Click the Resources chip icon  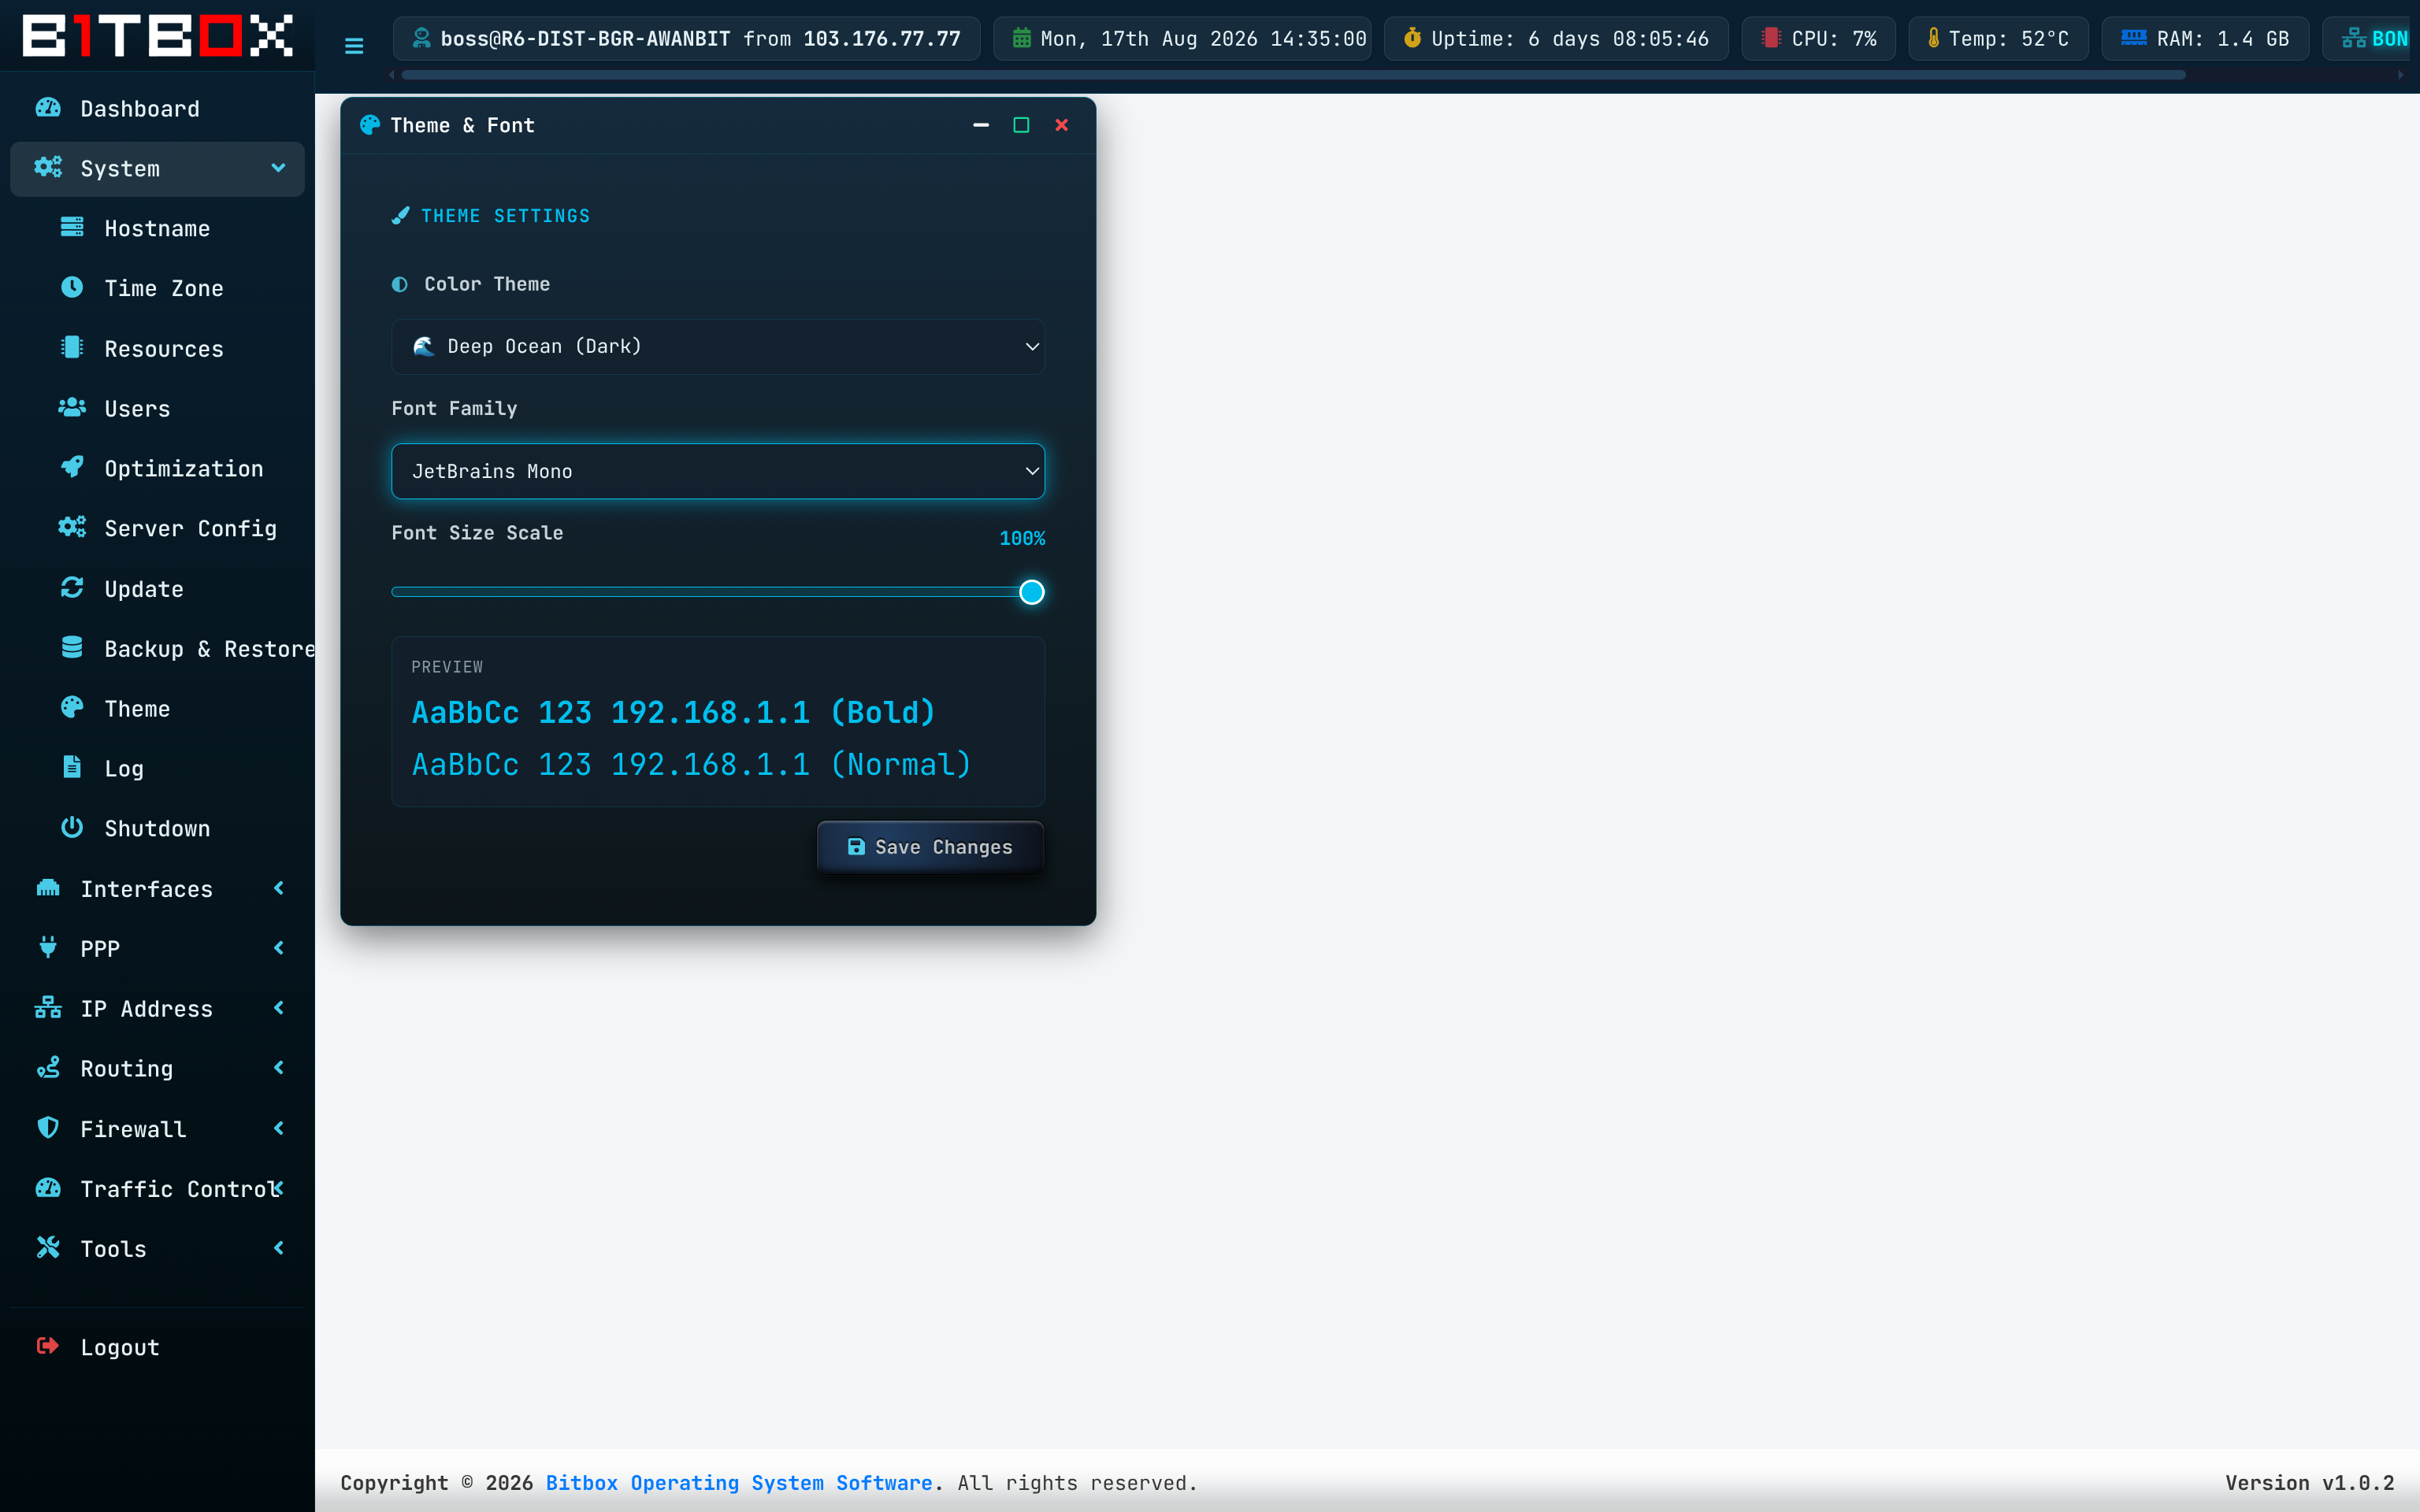72,347
